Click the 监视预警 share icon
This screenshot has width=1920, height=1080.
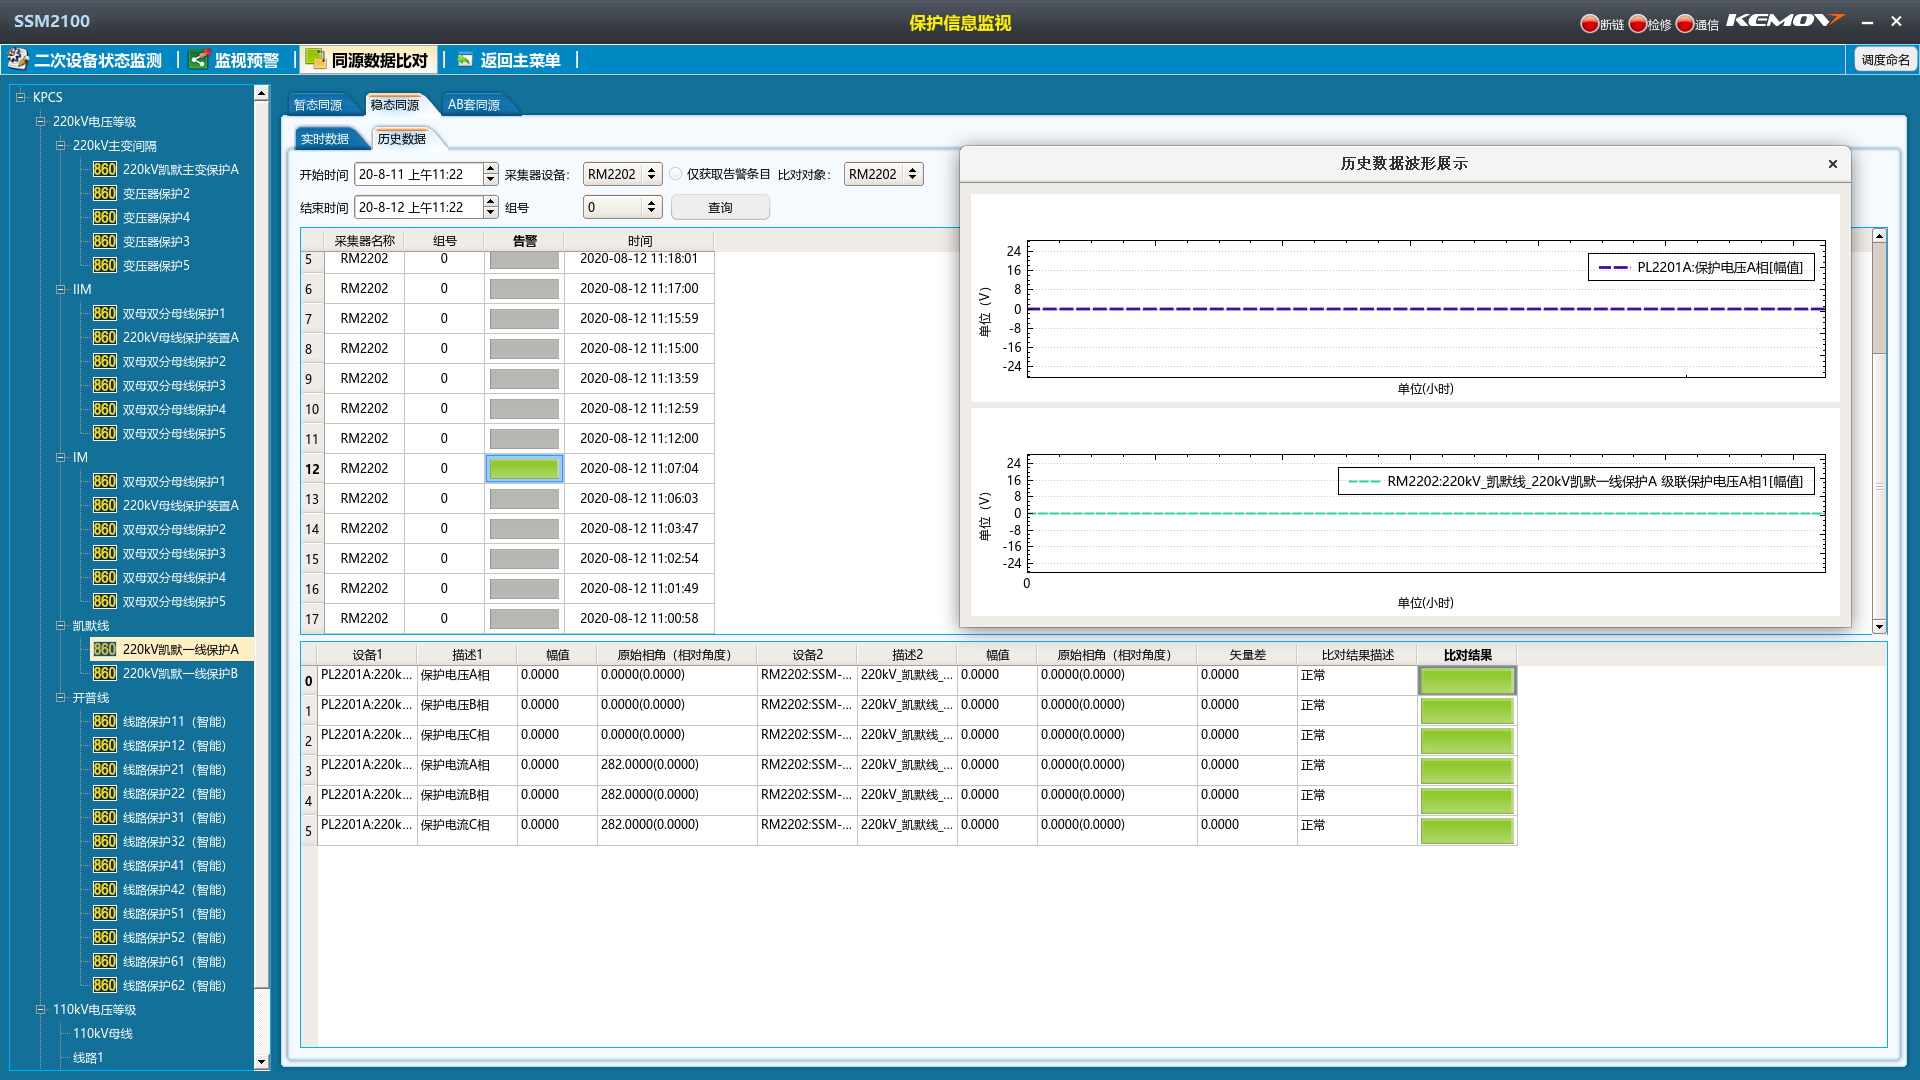(199, 59)
